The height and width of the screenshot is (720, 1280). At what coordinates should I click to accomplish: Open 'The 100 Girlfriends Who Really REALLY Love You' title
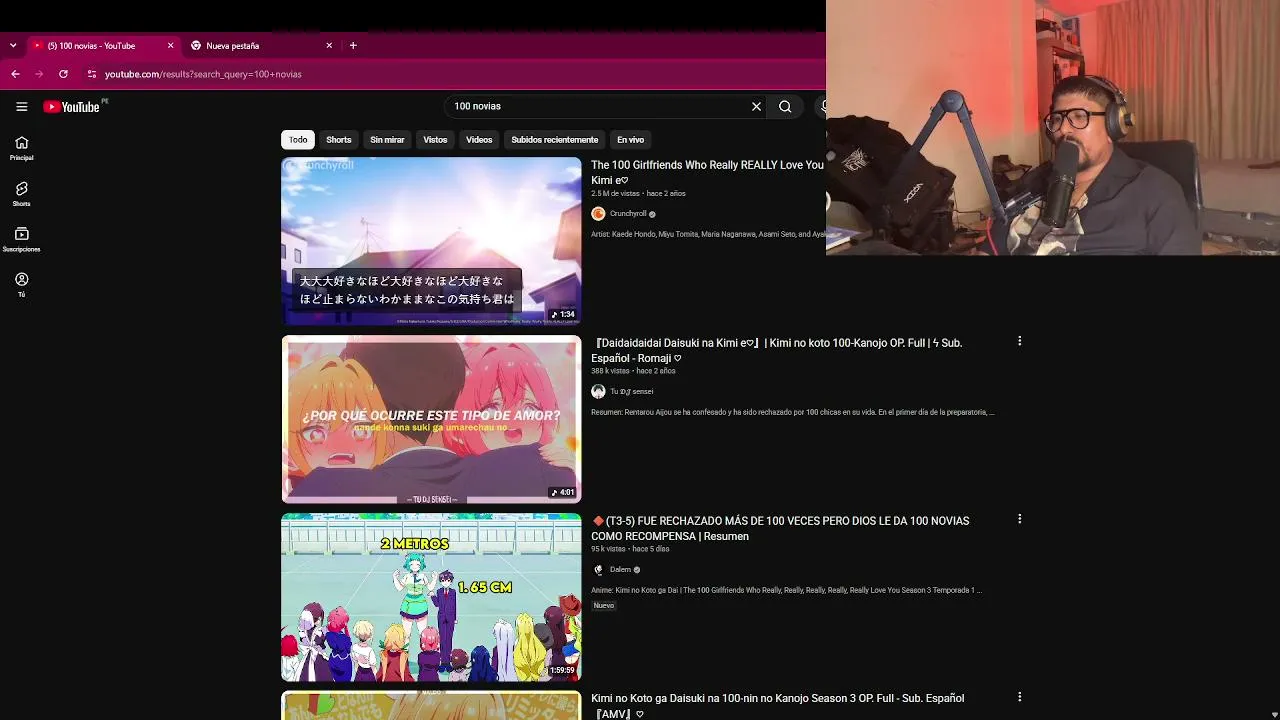click(x=707, y=173)
